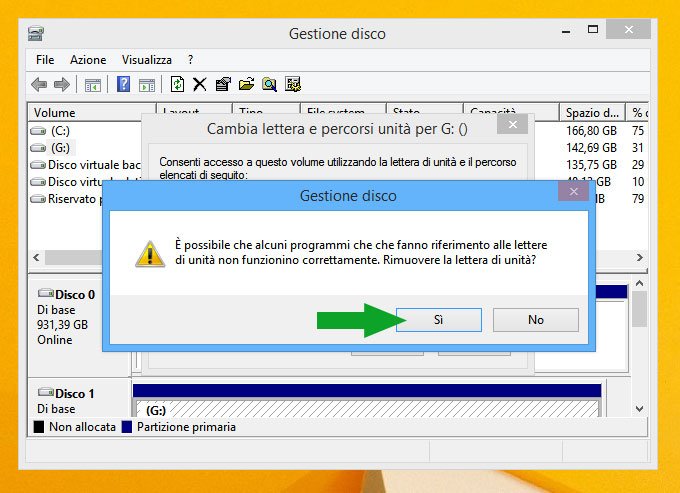Select the Disco 1 label
680x493 pixels.
point(75,394)
